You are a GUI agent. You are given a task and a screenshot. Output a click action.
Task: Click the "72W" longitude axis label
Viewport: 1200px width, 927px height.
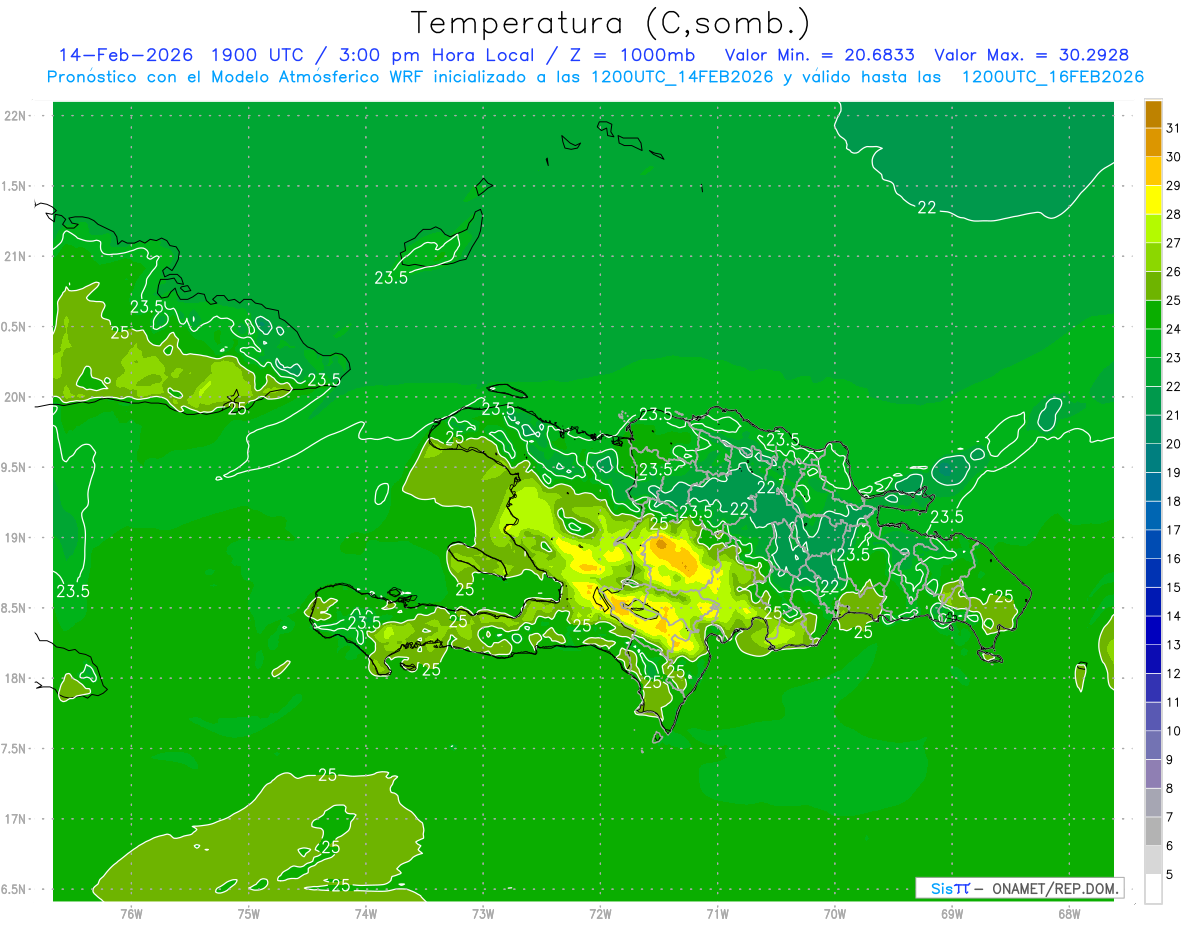click(600, 913)
